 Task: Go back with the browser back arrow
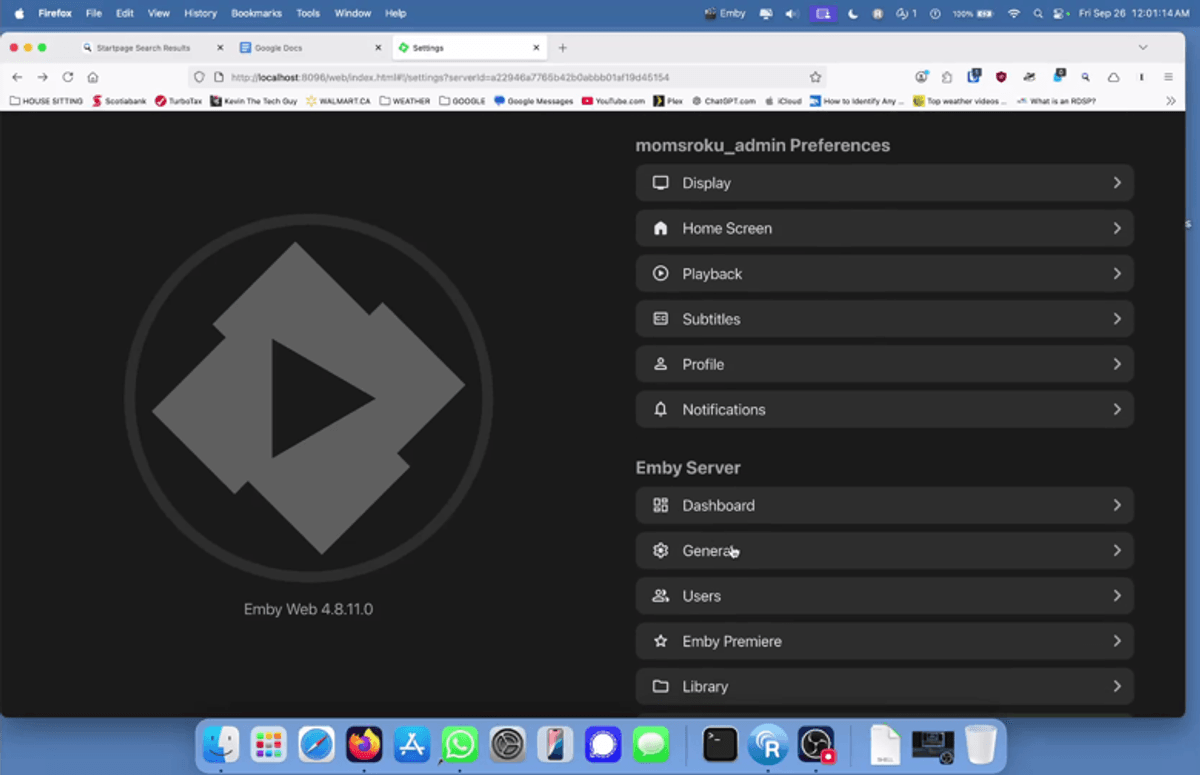pos(18,77)
